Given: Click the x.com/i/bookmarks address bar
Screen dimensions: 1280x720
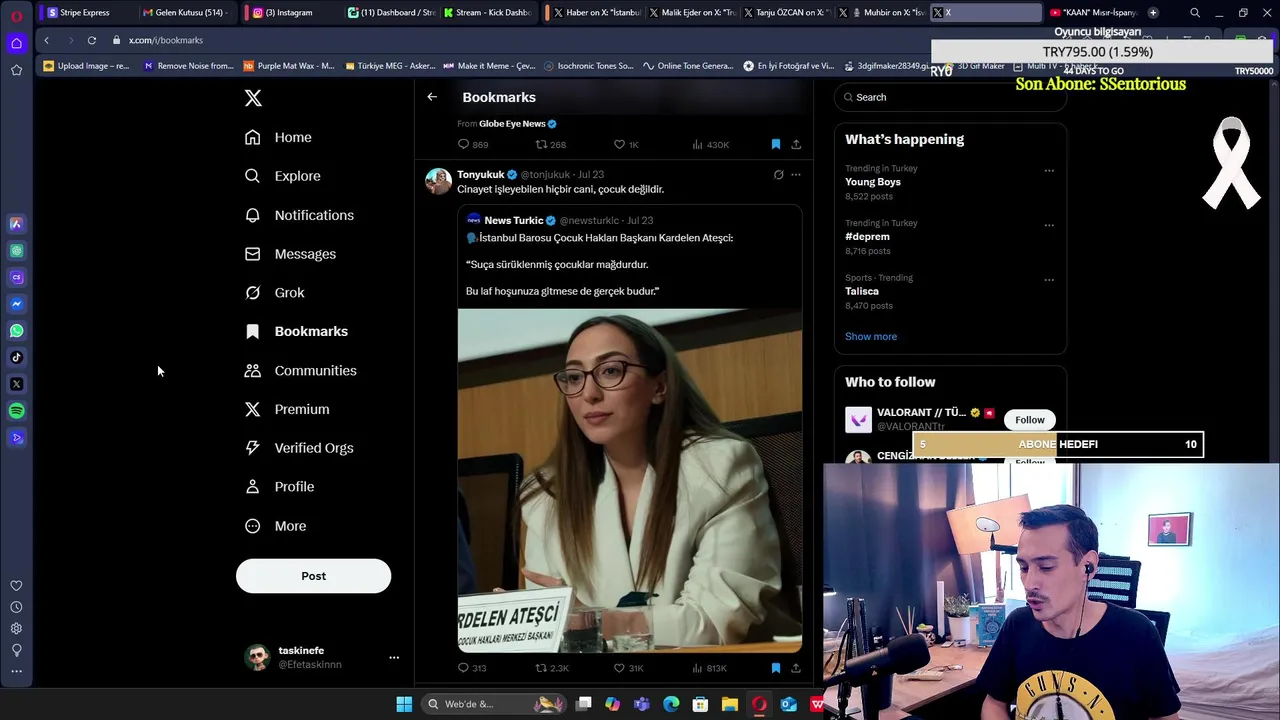Looking at the screenshot, I should click(x=166, y=40).
